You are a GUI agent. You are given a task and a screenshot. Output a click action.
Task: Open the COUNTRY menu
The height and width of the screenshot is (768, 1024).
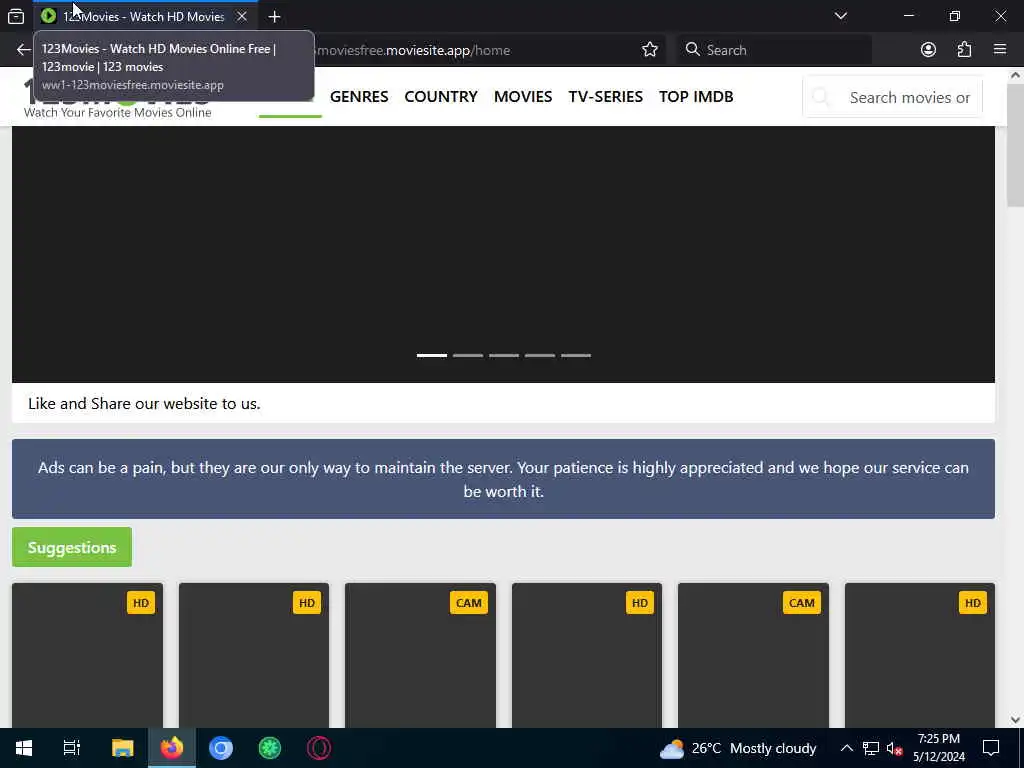pos(441,97)
